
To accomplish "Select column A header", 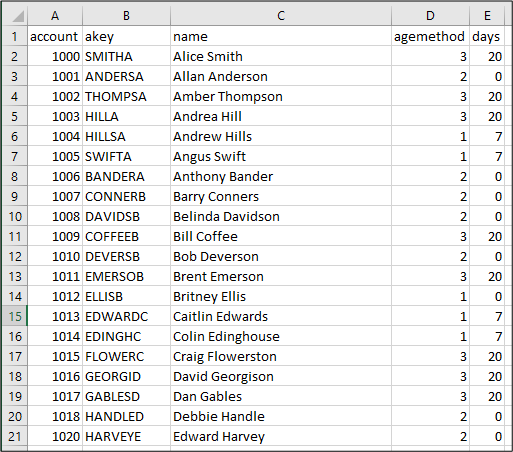I will tap(55, 15).
